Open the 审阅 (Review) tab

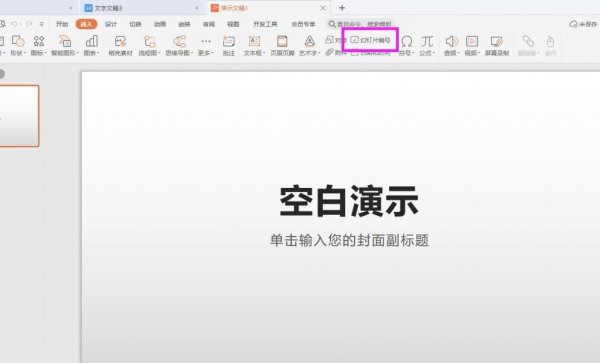[209, 24]
